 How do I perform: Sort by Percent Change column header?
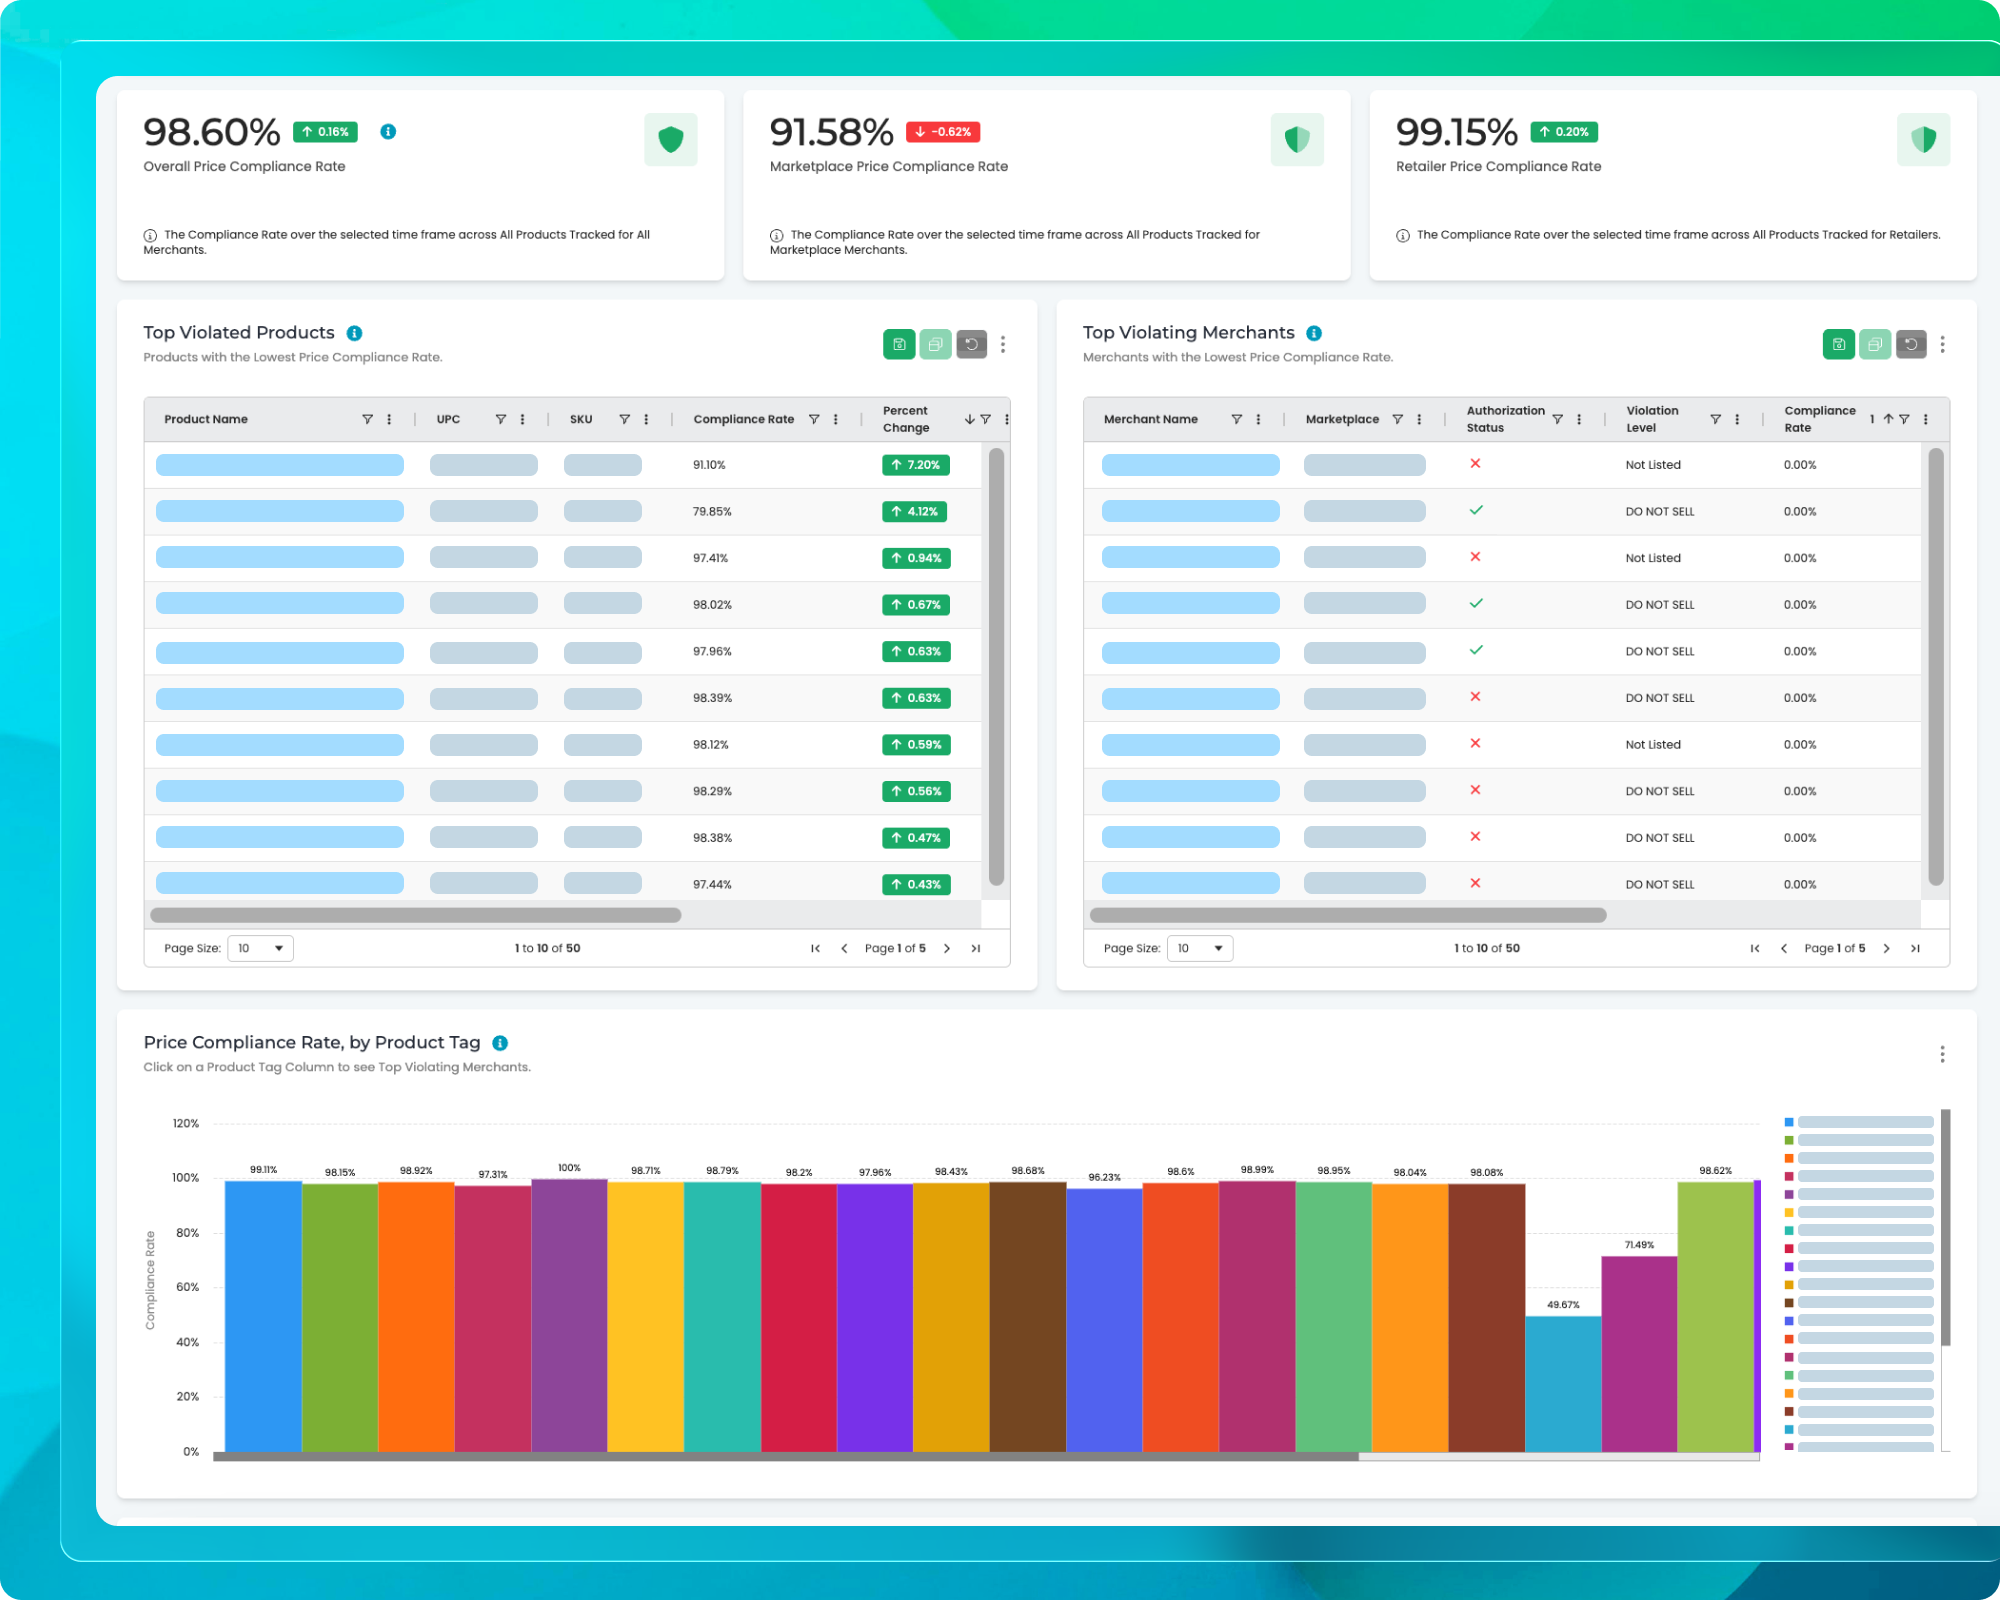tap(906, 419)
